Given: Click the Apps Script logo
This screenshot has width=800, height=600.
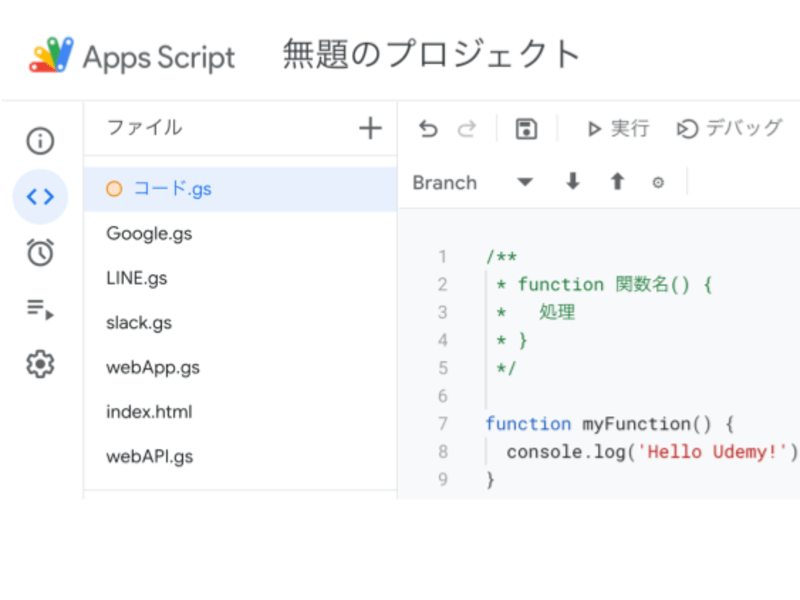Looking at the screenshot, I should point(51,55).
